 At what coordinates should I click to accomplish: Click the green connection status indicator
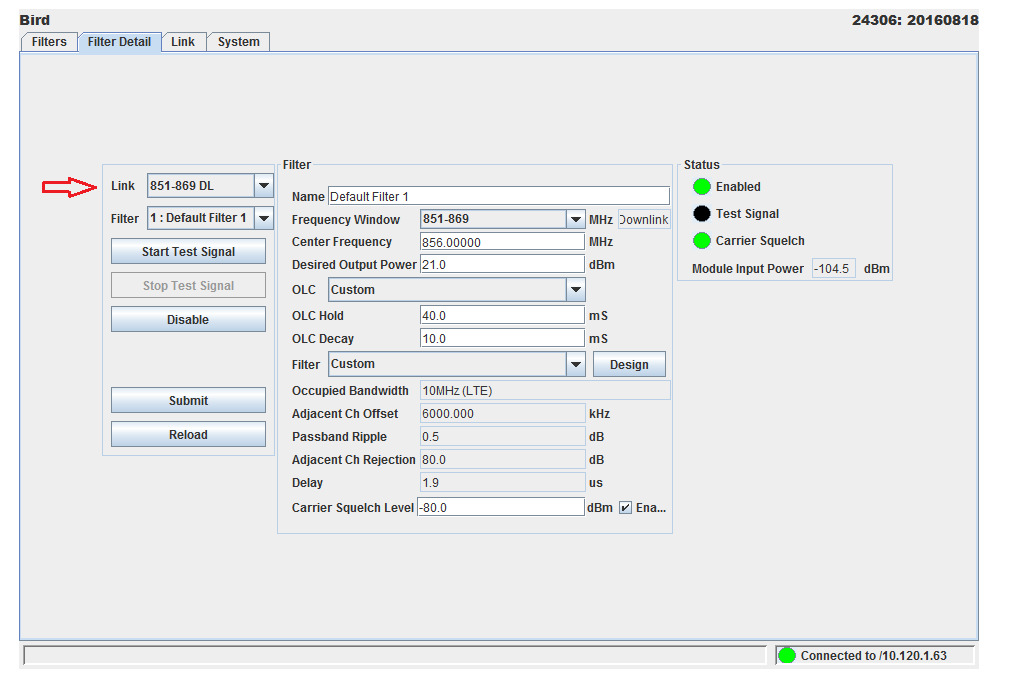pyautogui.click(x=787, y=655)
